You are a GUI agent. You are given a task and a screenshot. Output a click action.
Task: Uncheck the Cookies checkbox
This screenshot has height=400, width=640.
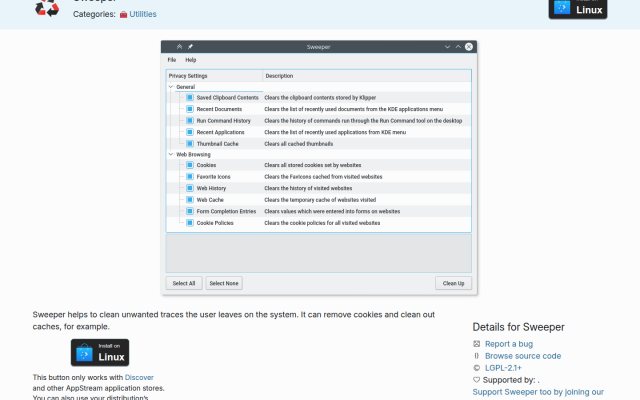tap(190, 165)
